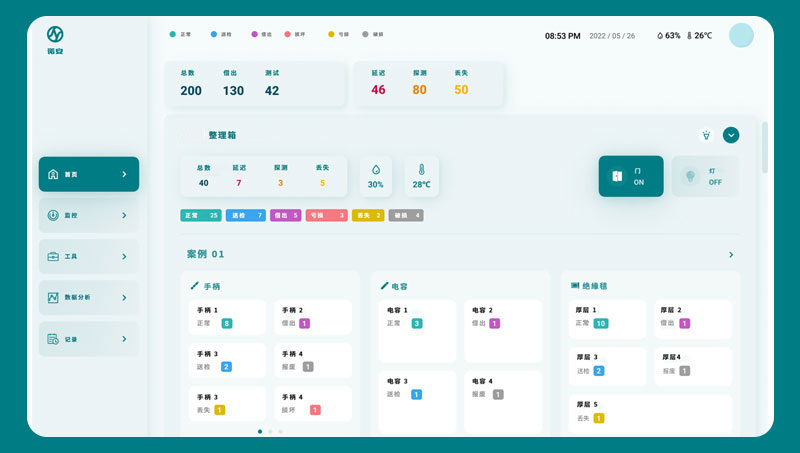
Task: Collapse 整理箱 panel with round chevron button
Action: click(x=731, y=135)
